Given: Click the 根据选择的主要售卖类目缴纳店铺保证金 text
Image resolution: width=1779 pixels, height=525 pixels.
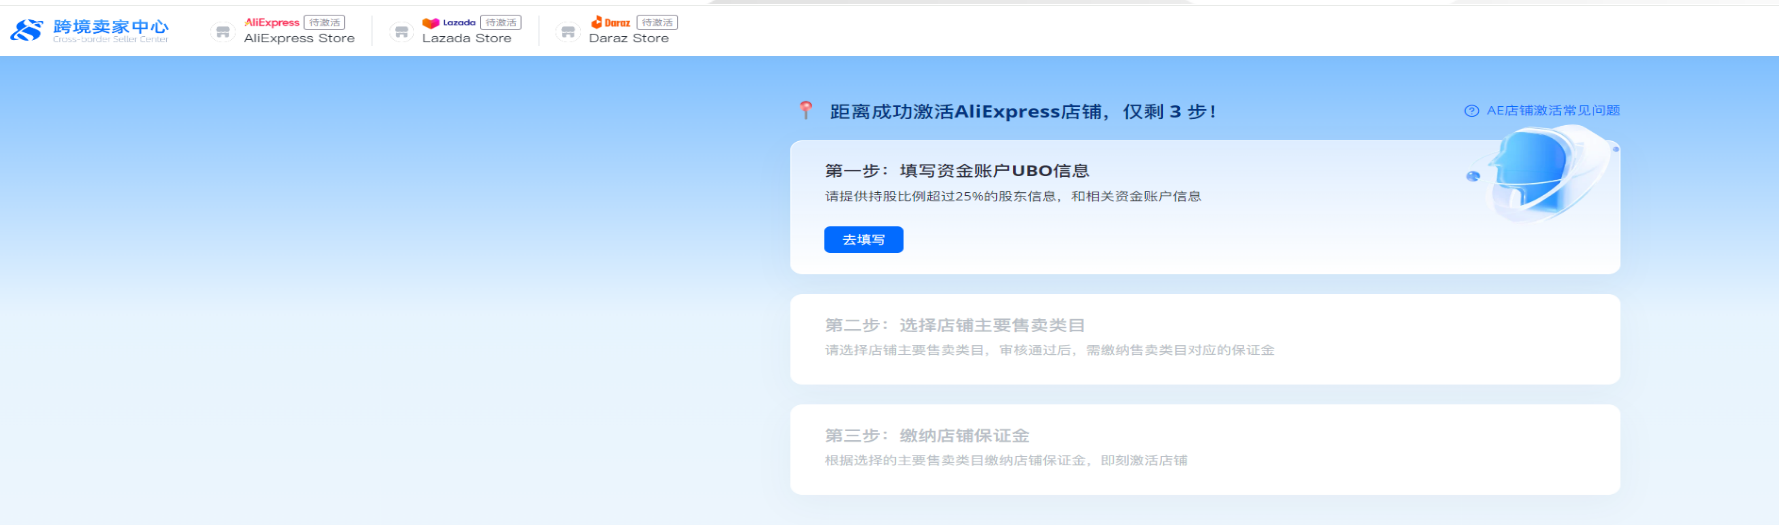Looking at the screenshot, I should pyautogui.click(x=1006, y=461).
